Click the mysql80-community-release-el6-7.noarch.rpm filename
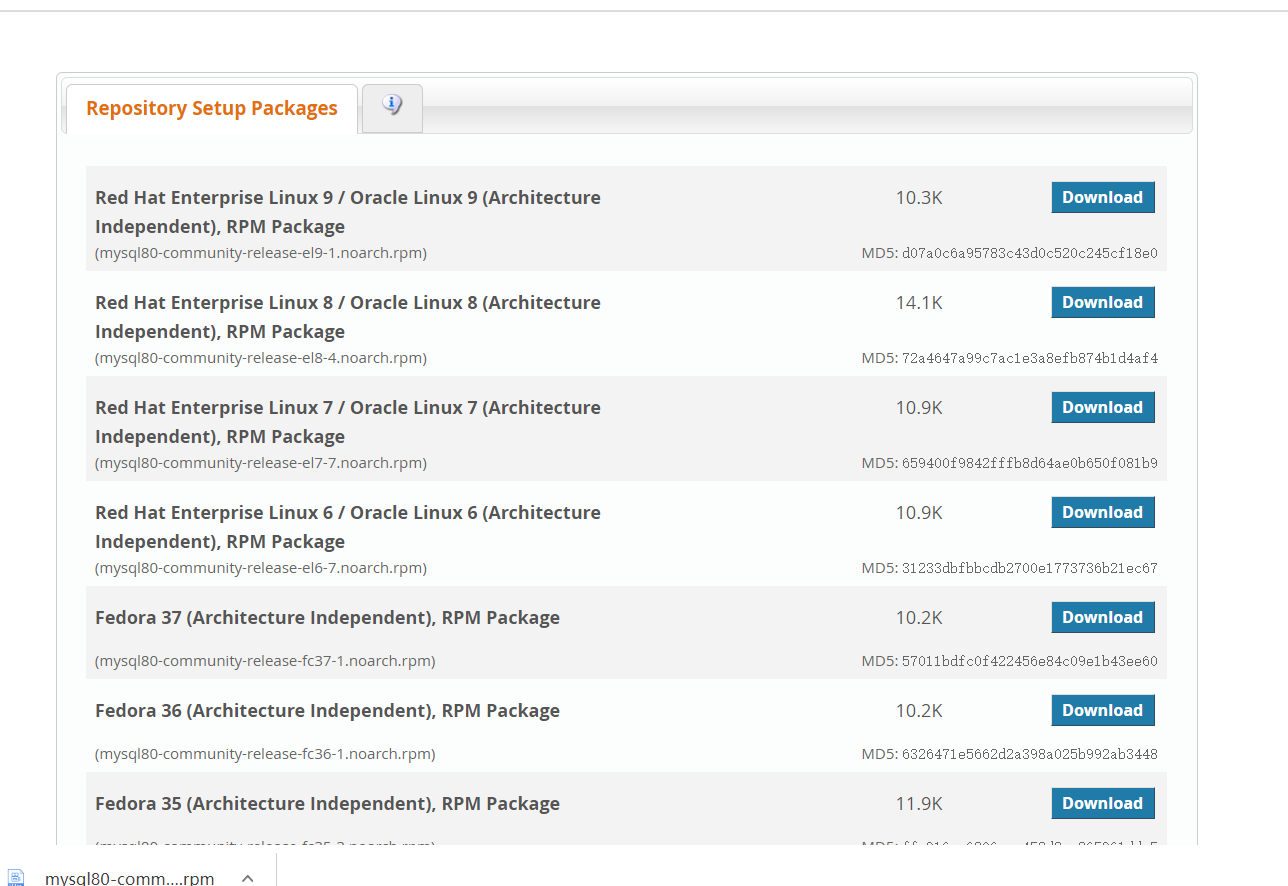This screenshot has height=886, width=1288. pos(261,568)
